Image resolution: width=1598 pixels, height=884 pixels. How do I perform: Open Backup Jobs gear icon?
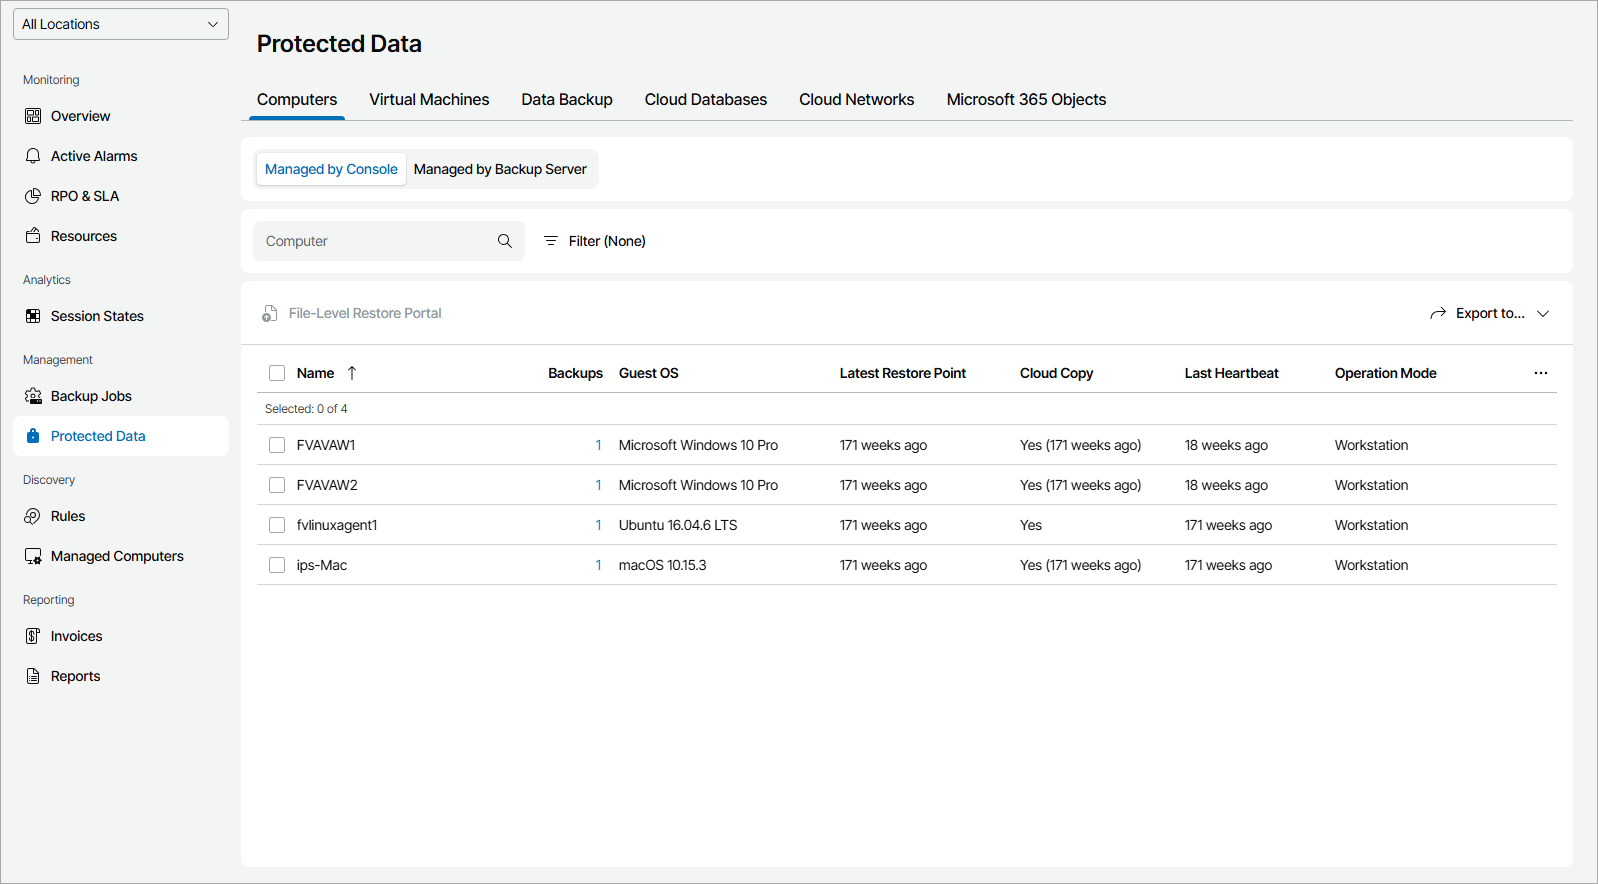pyautogui.click(x=33, y=396)
